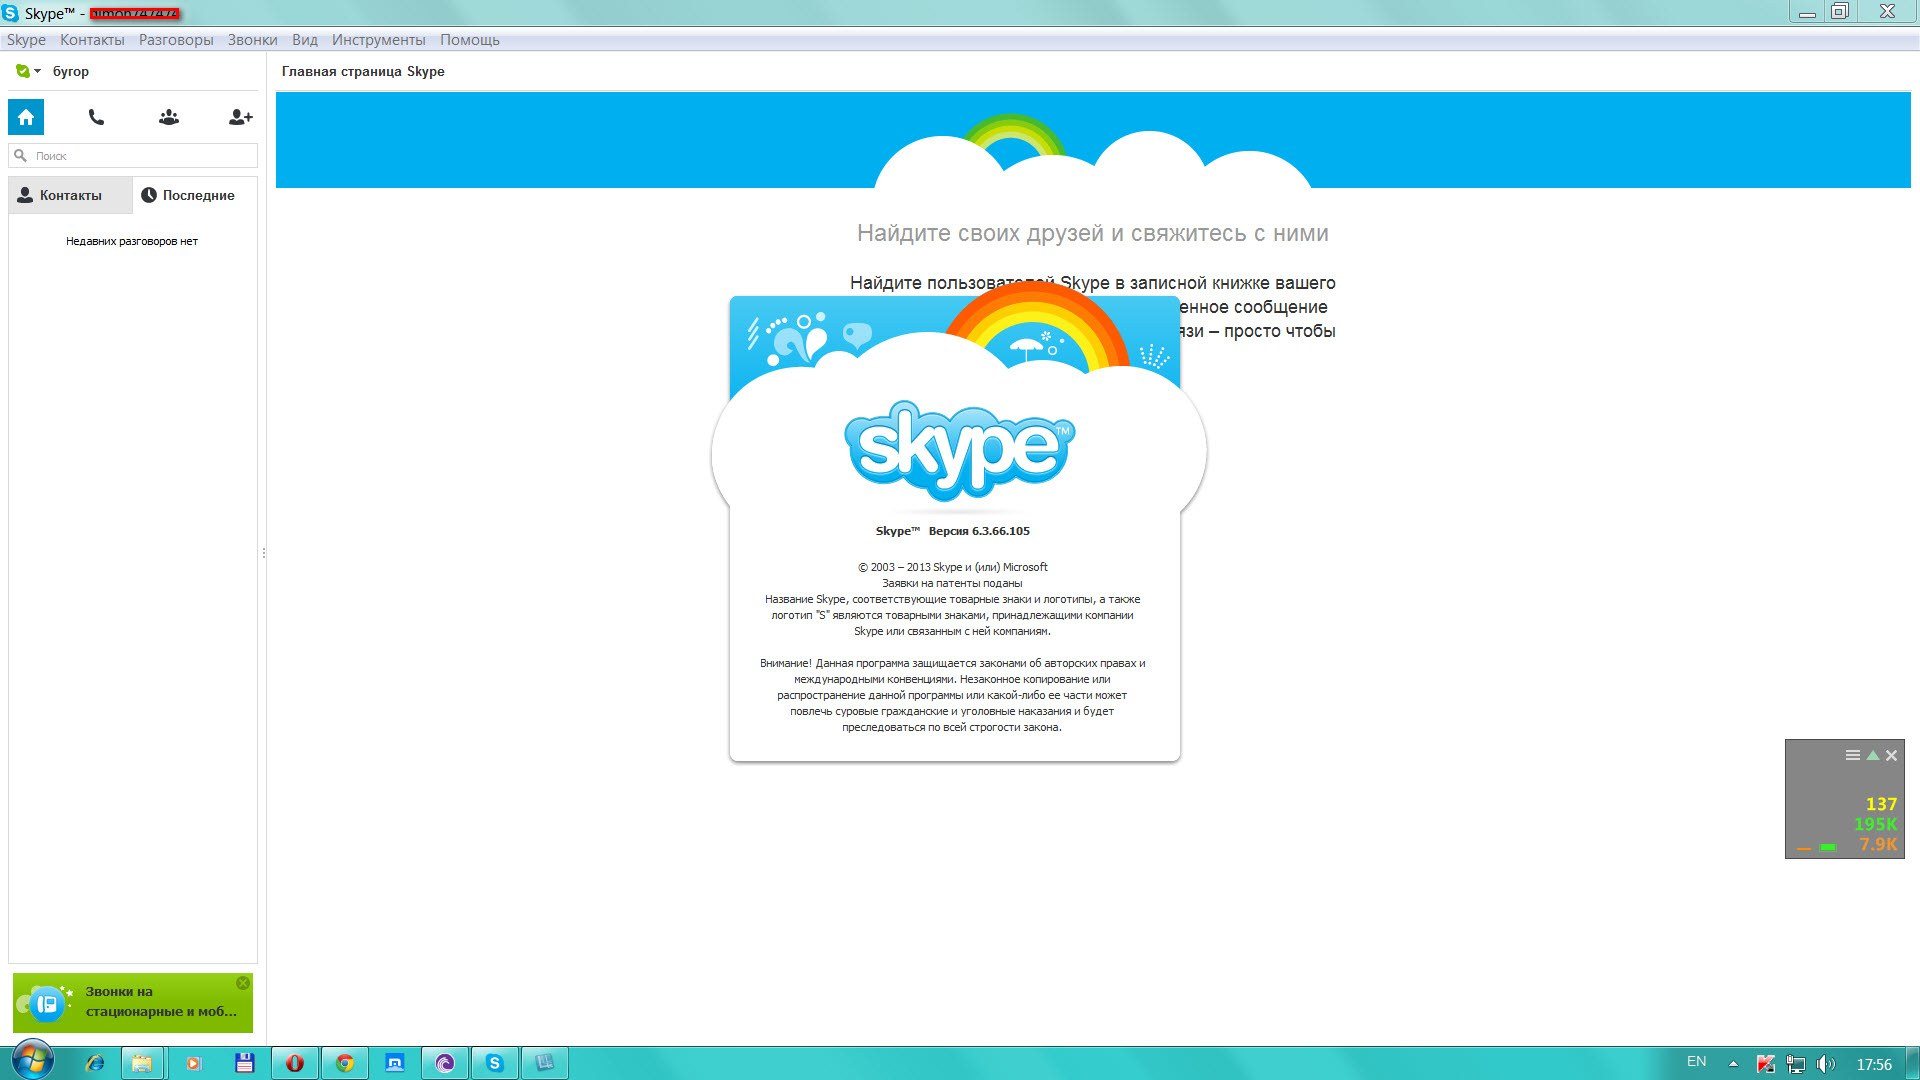Click the network widget green up triangle
Screen dimensions: 1920x1080
[x=1873, y=755]
